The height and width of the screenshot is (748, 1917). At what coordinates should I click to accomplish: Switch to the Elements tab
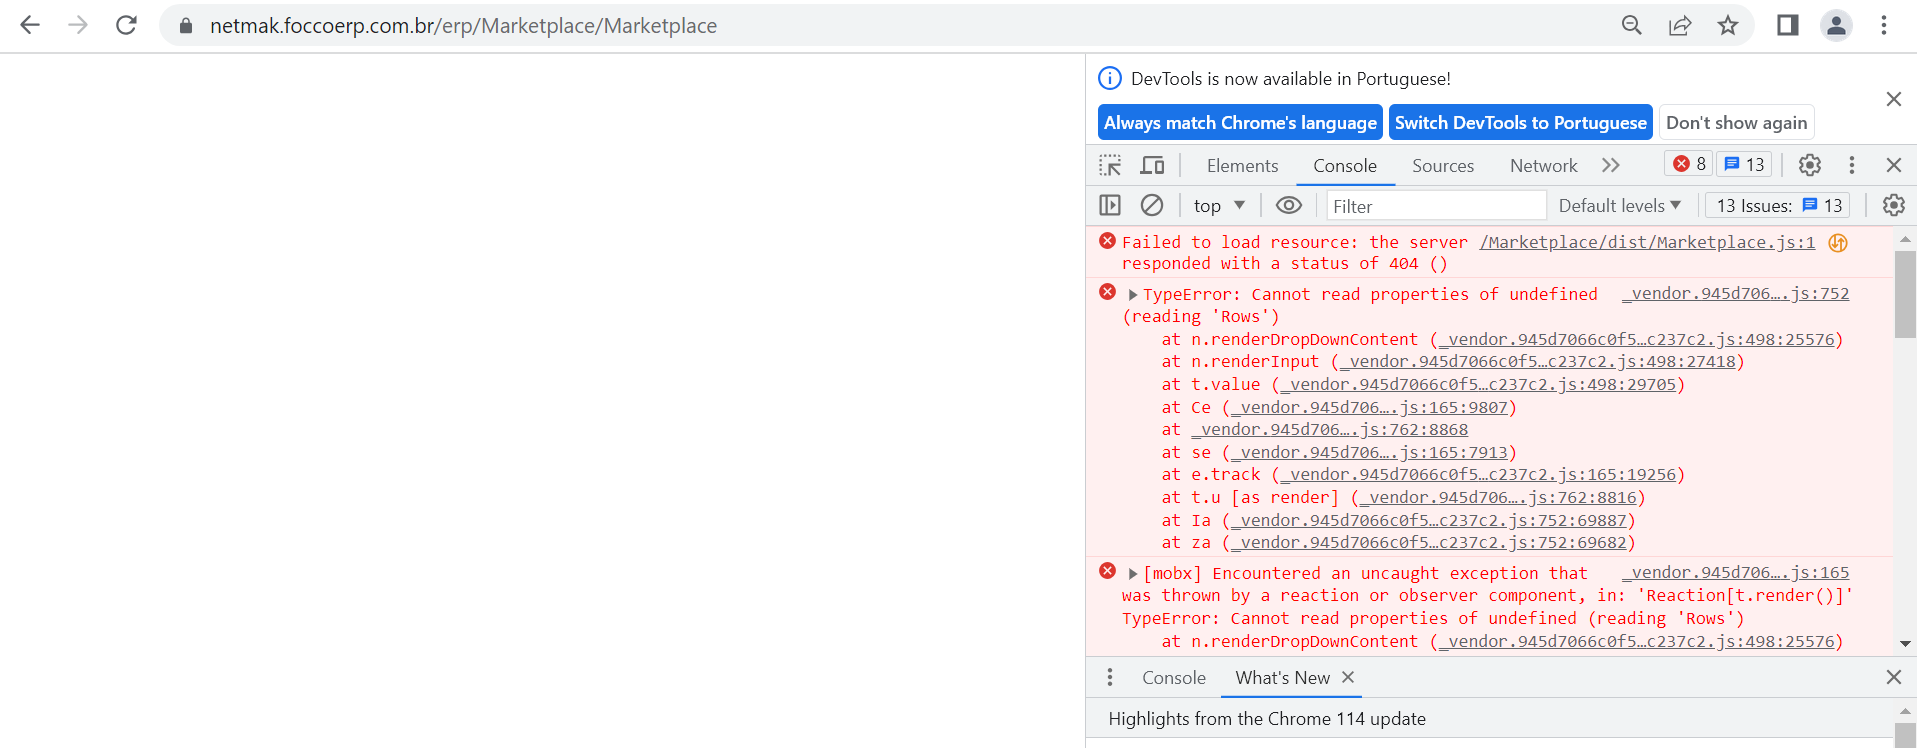click(x=1242, y=166)
